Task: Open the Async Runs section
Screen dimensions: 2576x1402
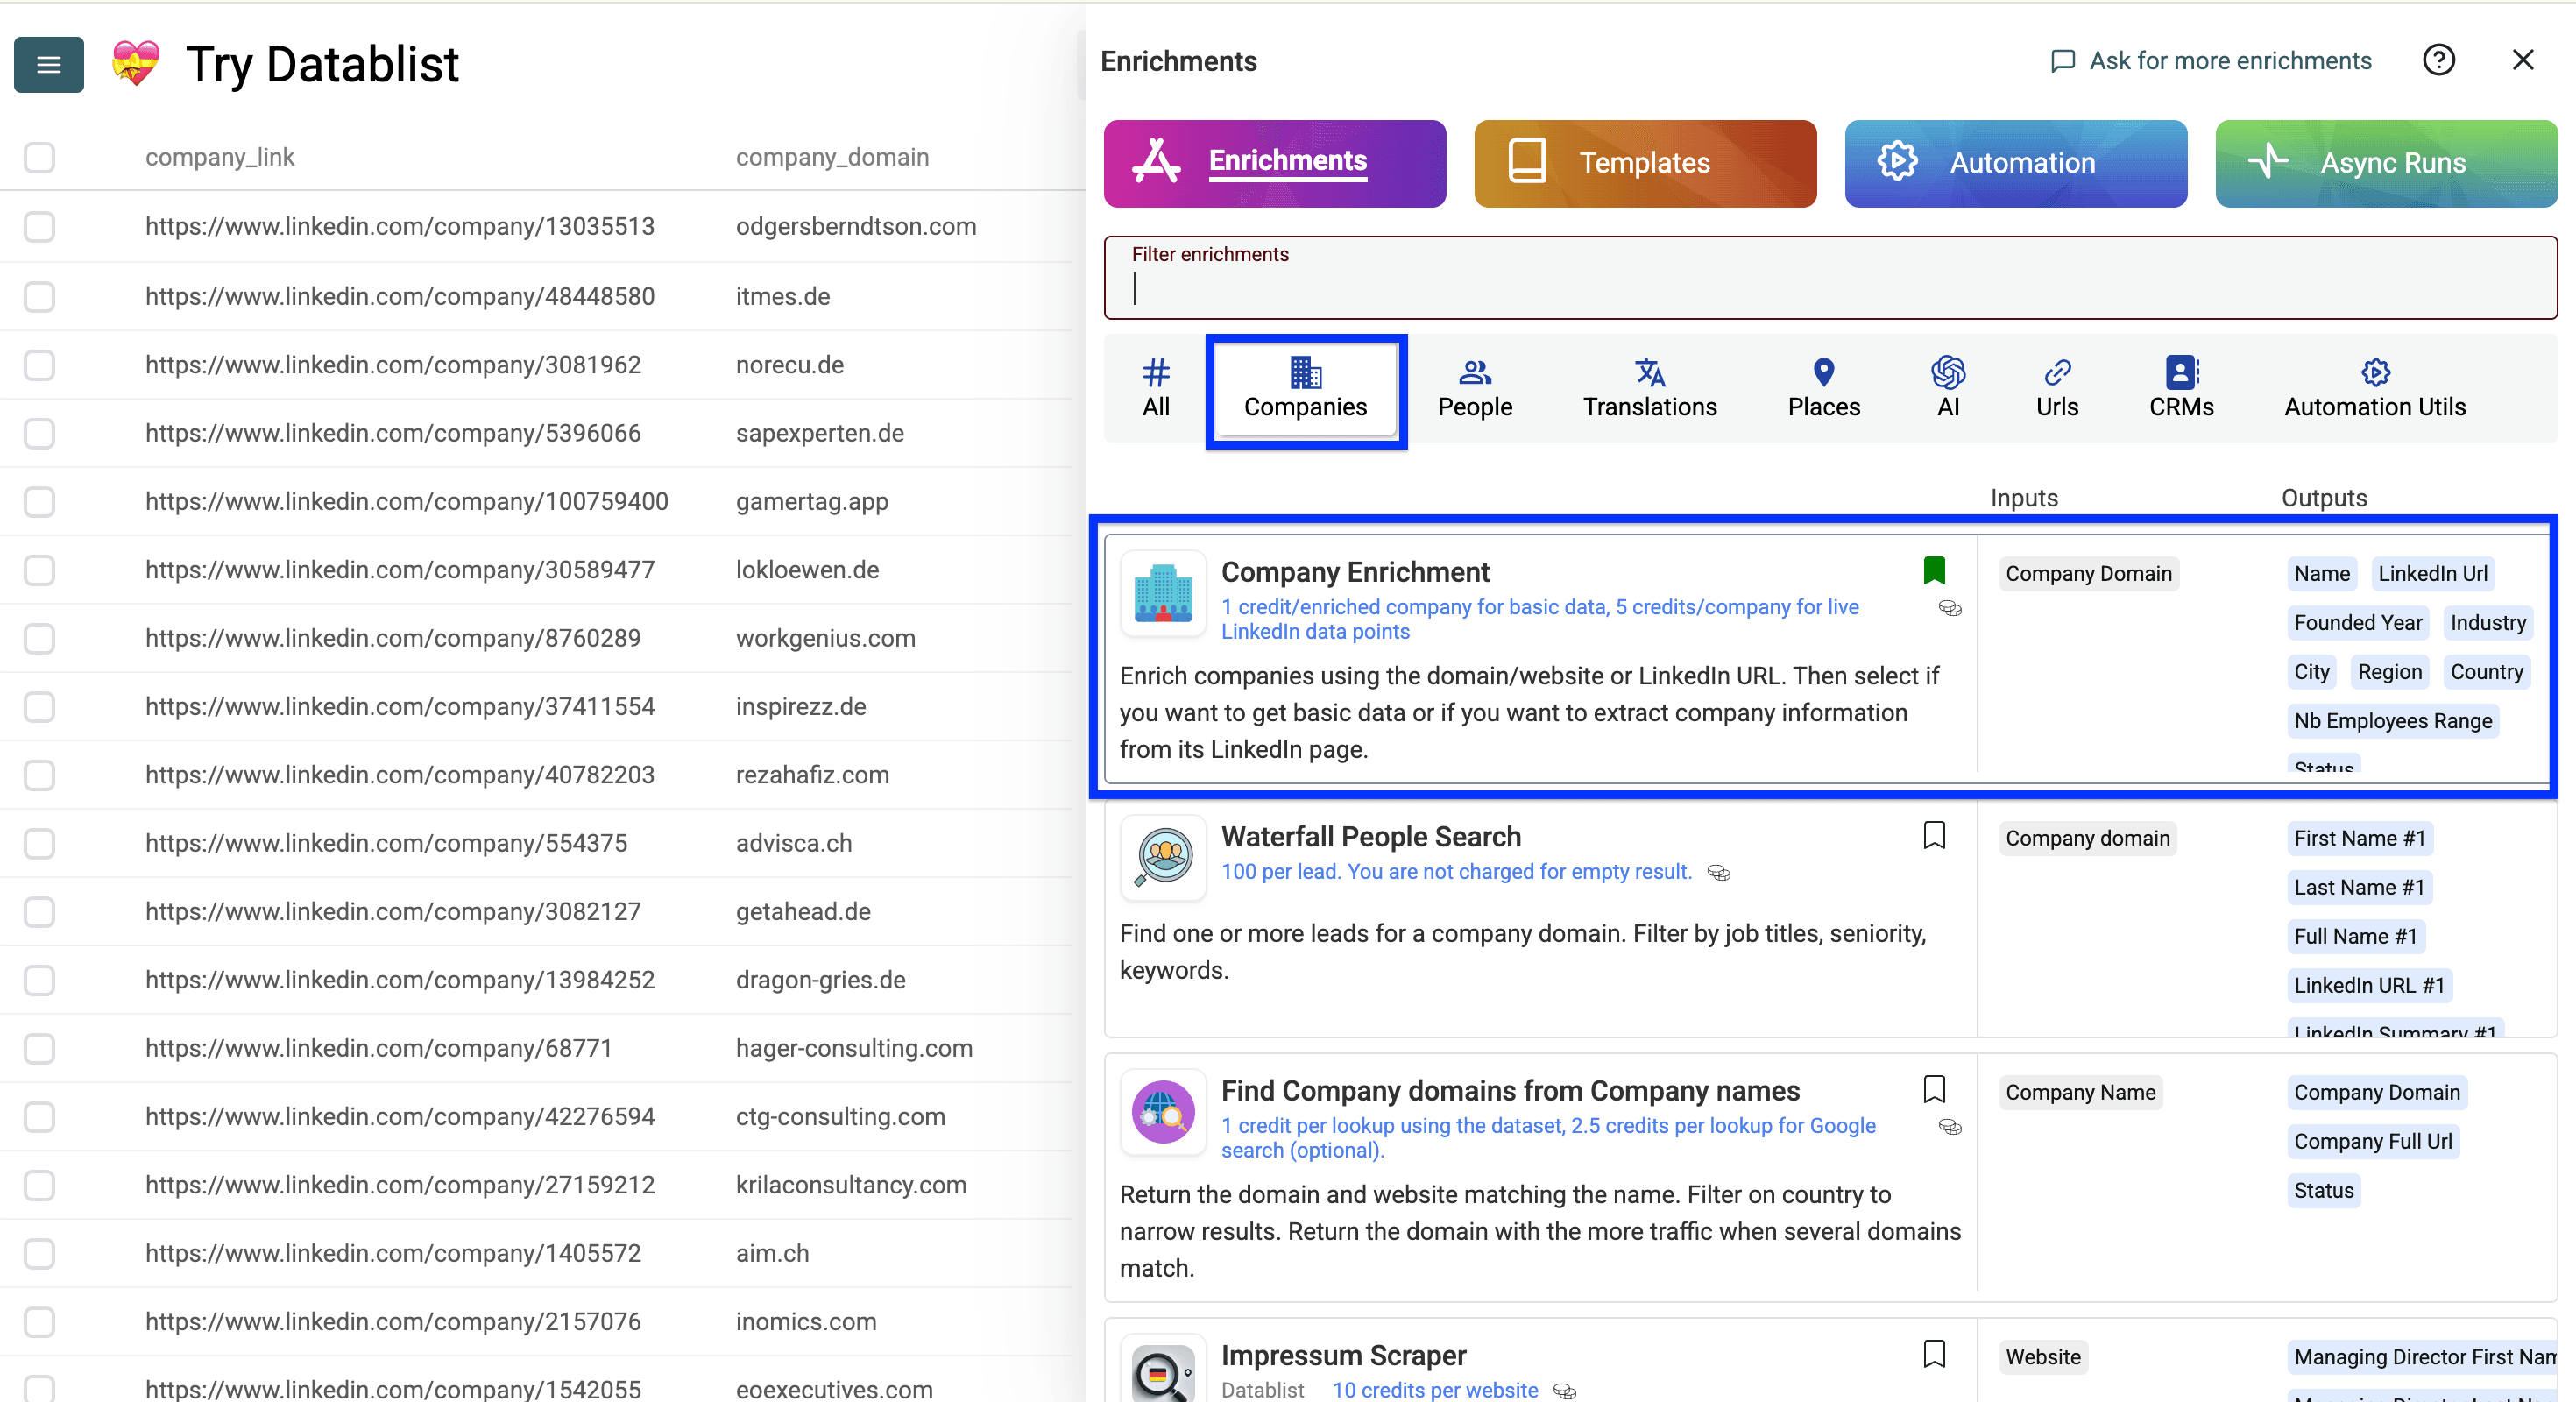Action: tap(2385, 163)
